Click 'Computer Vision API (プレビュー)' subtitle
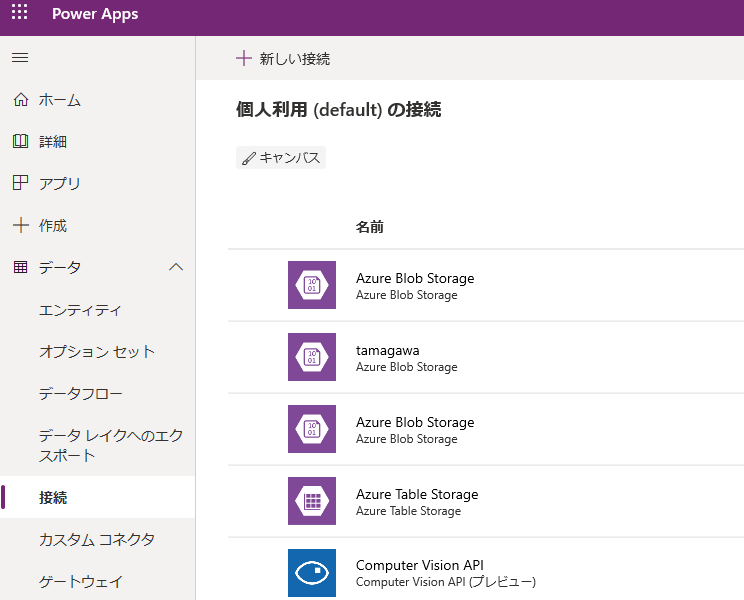The width and height of the screenshot is (744, 600). click(x=446, y=582)
